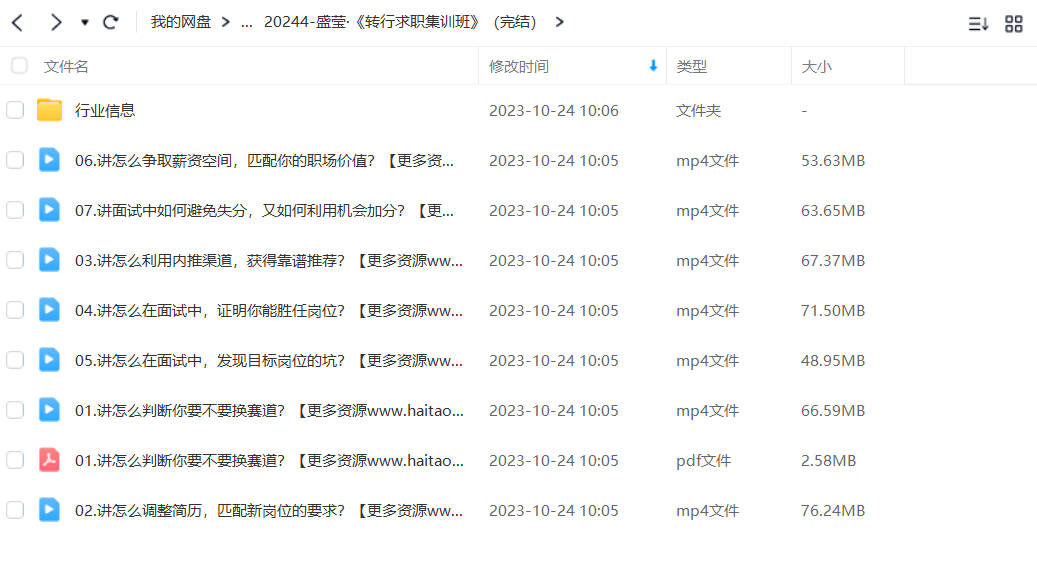Toggle the blue sort direction arrow
Screen dimensions: 1037x586
[x=653, y=65]
